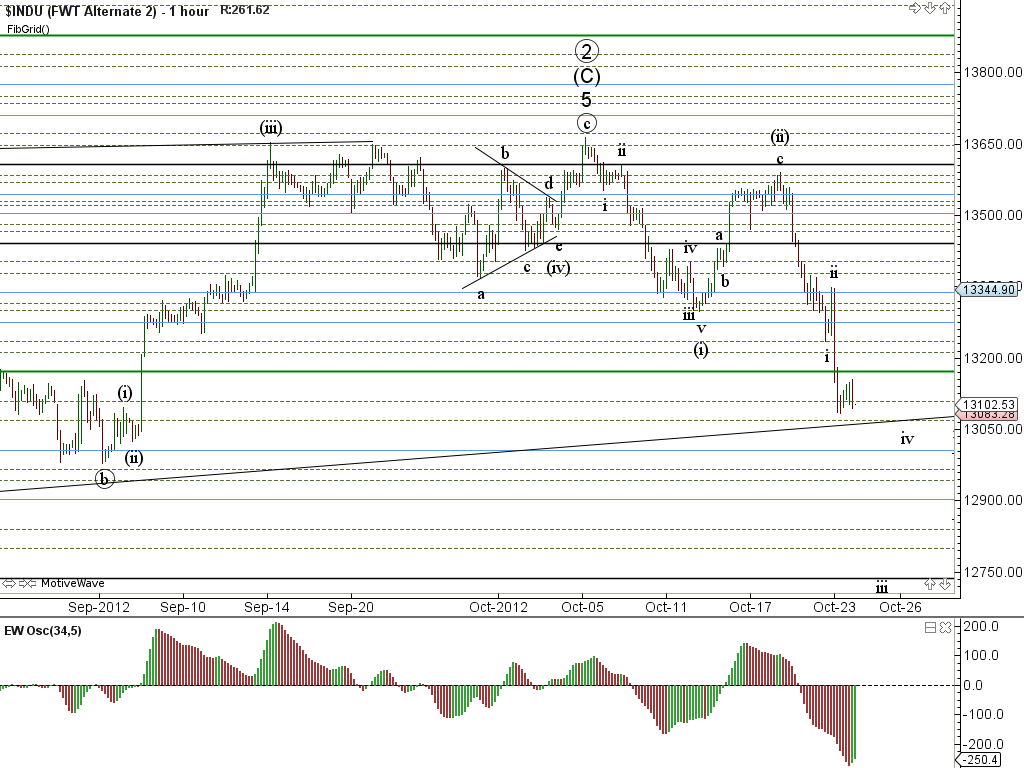Click the 13344.90 price marker on axis

(x=988, y=289)
